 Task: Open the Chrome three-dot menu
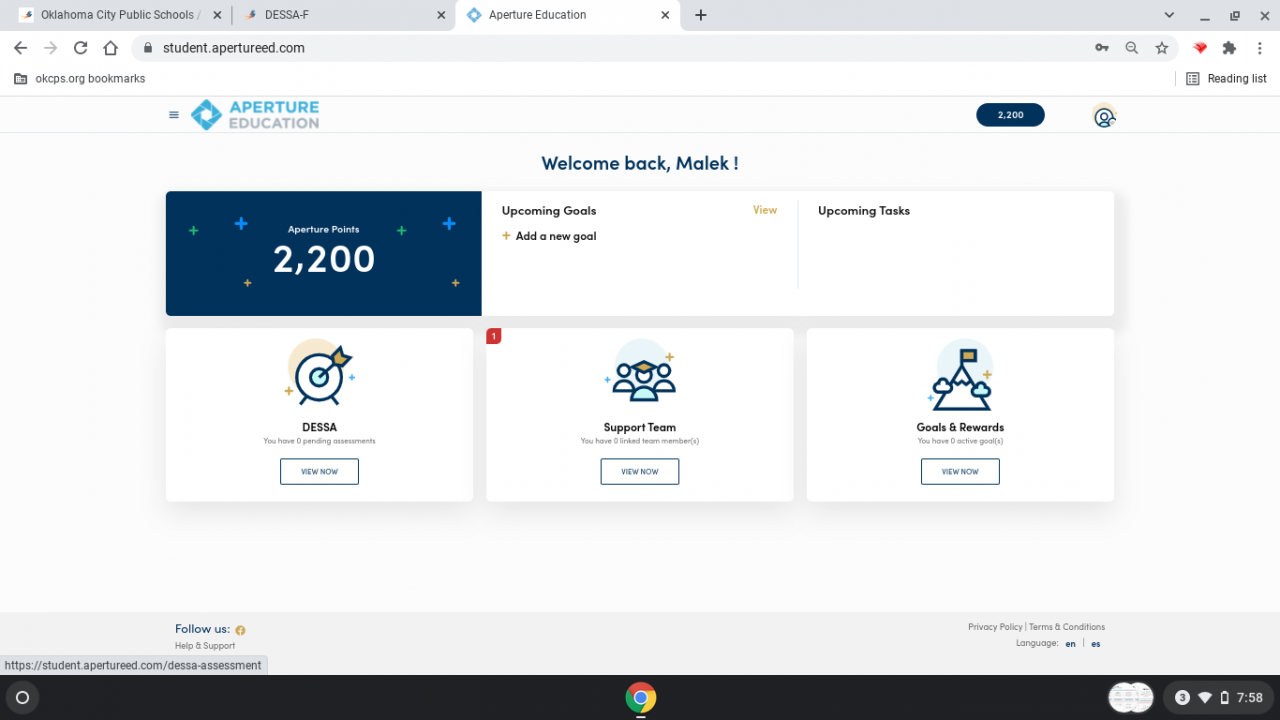[1260, 48]
